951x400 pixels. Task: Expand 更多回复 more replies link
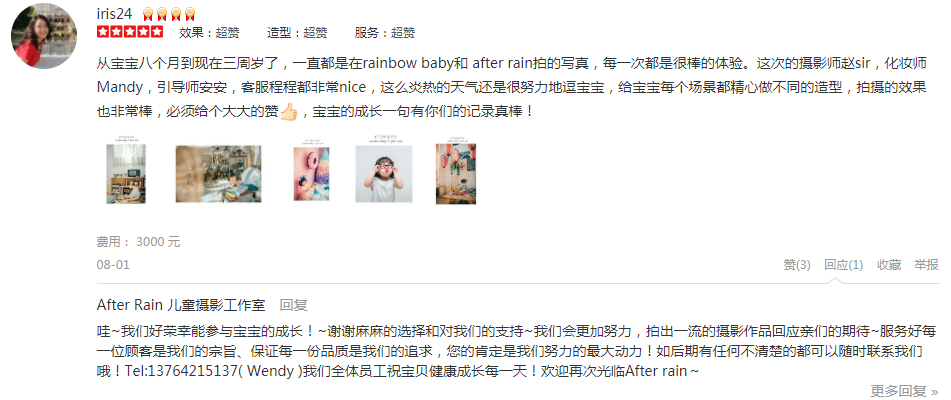click(x=904, y=391)
